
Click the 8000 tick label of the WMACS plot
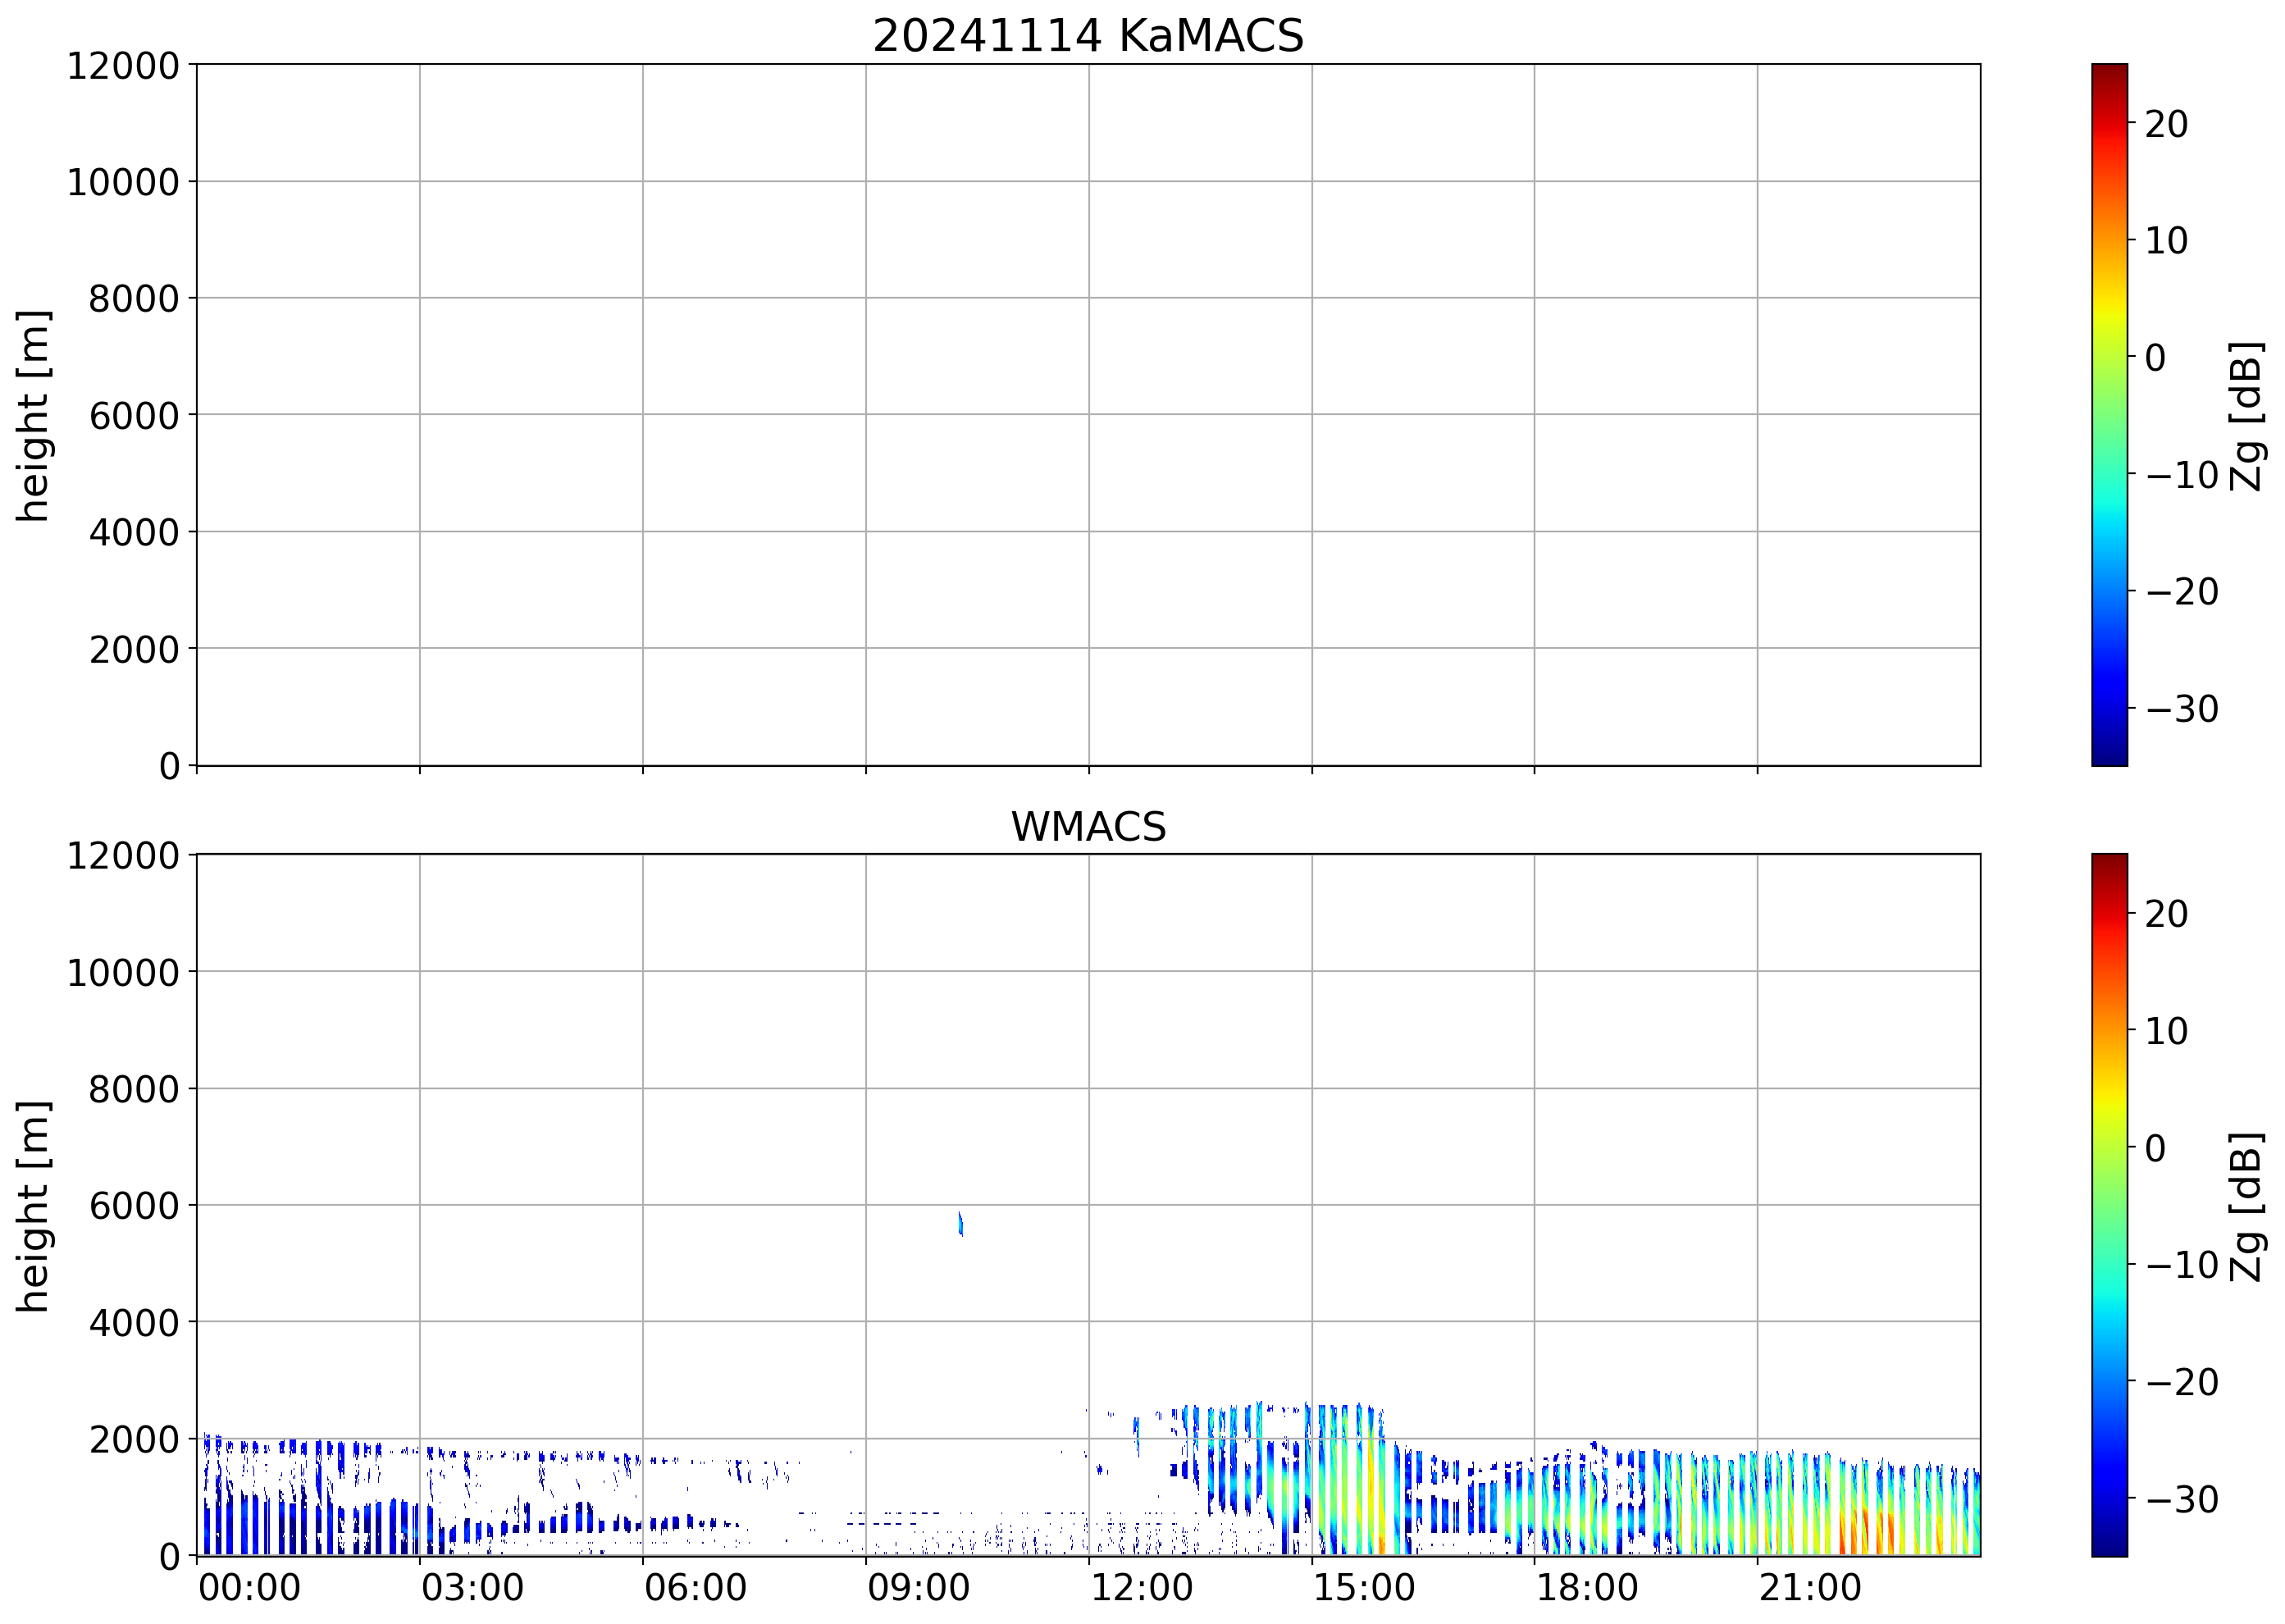tap(134, 1089)
